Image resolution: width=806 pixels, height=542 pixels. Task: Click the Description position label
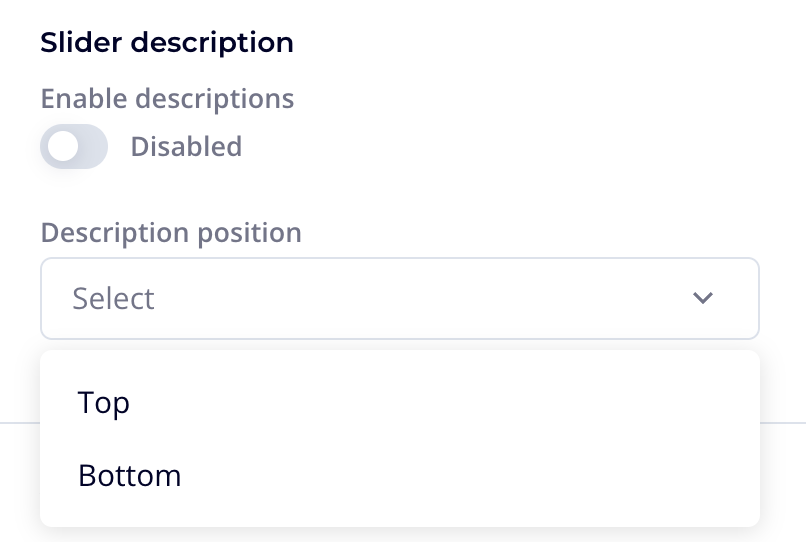171,233
